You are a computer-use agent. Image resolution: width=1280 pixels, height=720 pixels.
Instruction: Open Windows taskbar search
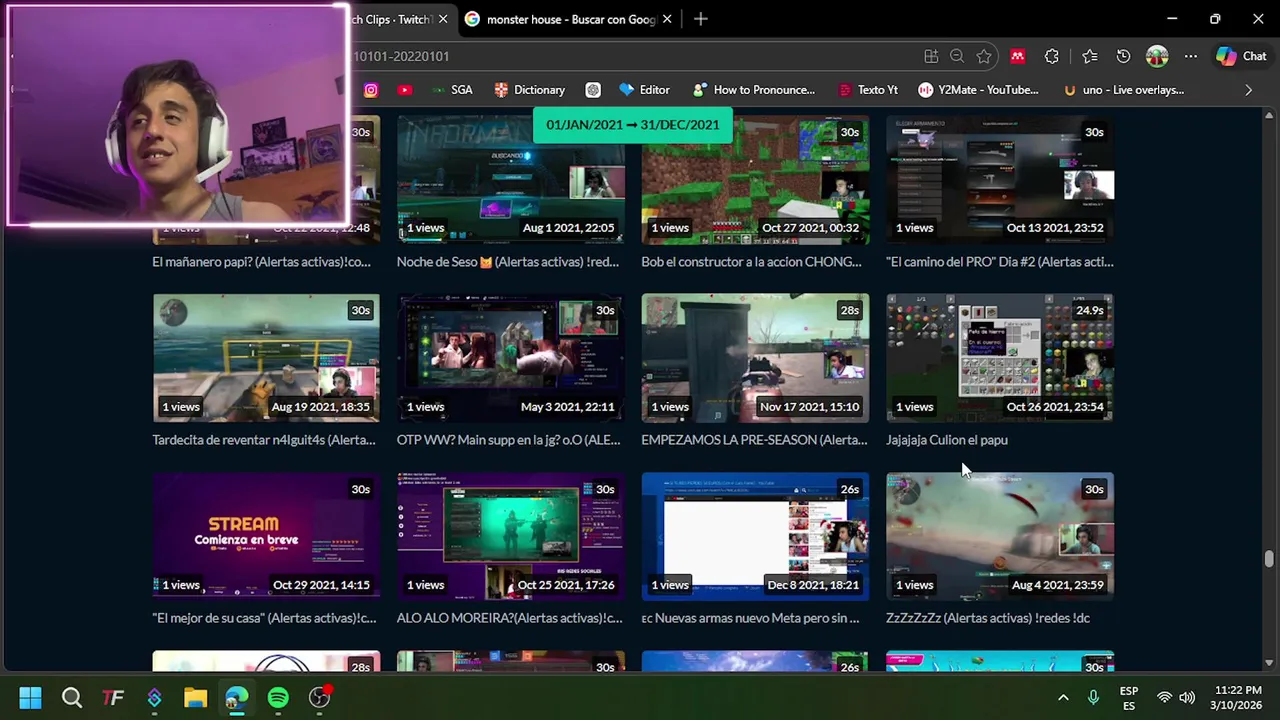(x=72, y=697)
